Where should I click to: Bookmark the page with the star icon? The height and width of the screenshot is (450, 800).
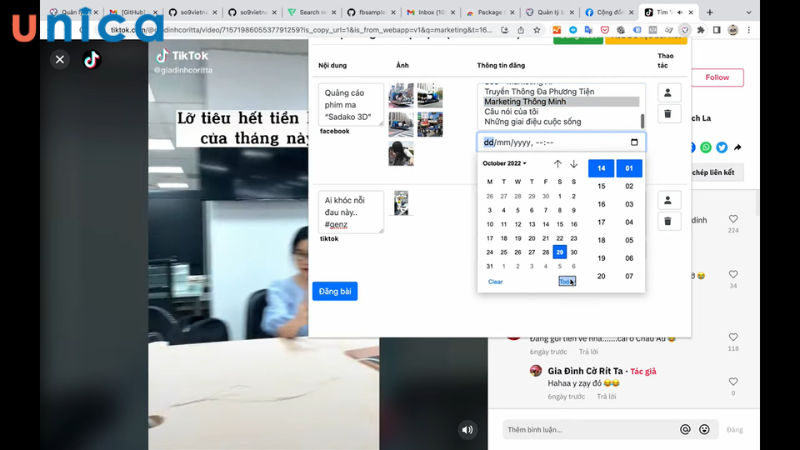pyautogui.click(x=537, y=30)
